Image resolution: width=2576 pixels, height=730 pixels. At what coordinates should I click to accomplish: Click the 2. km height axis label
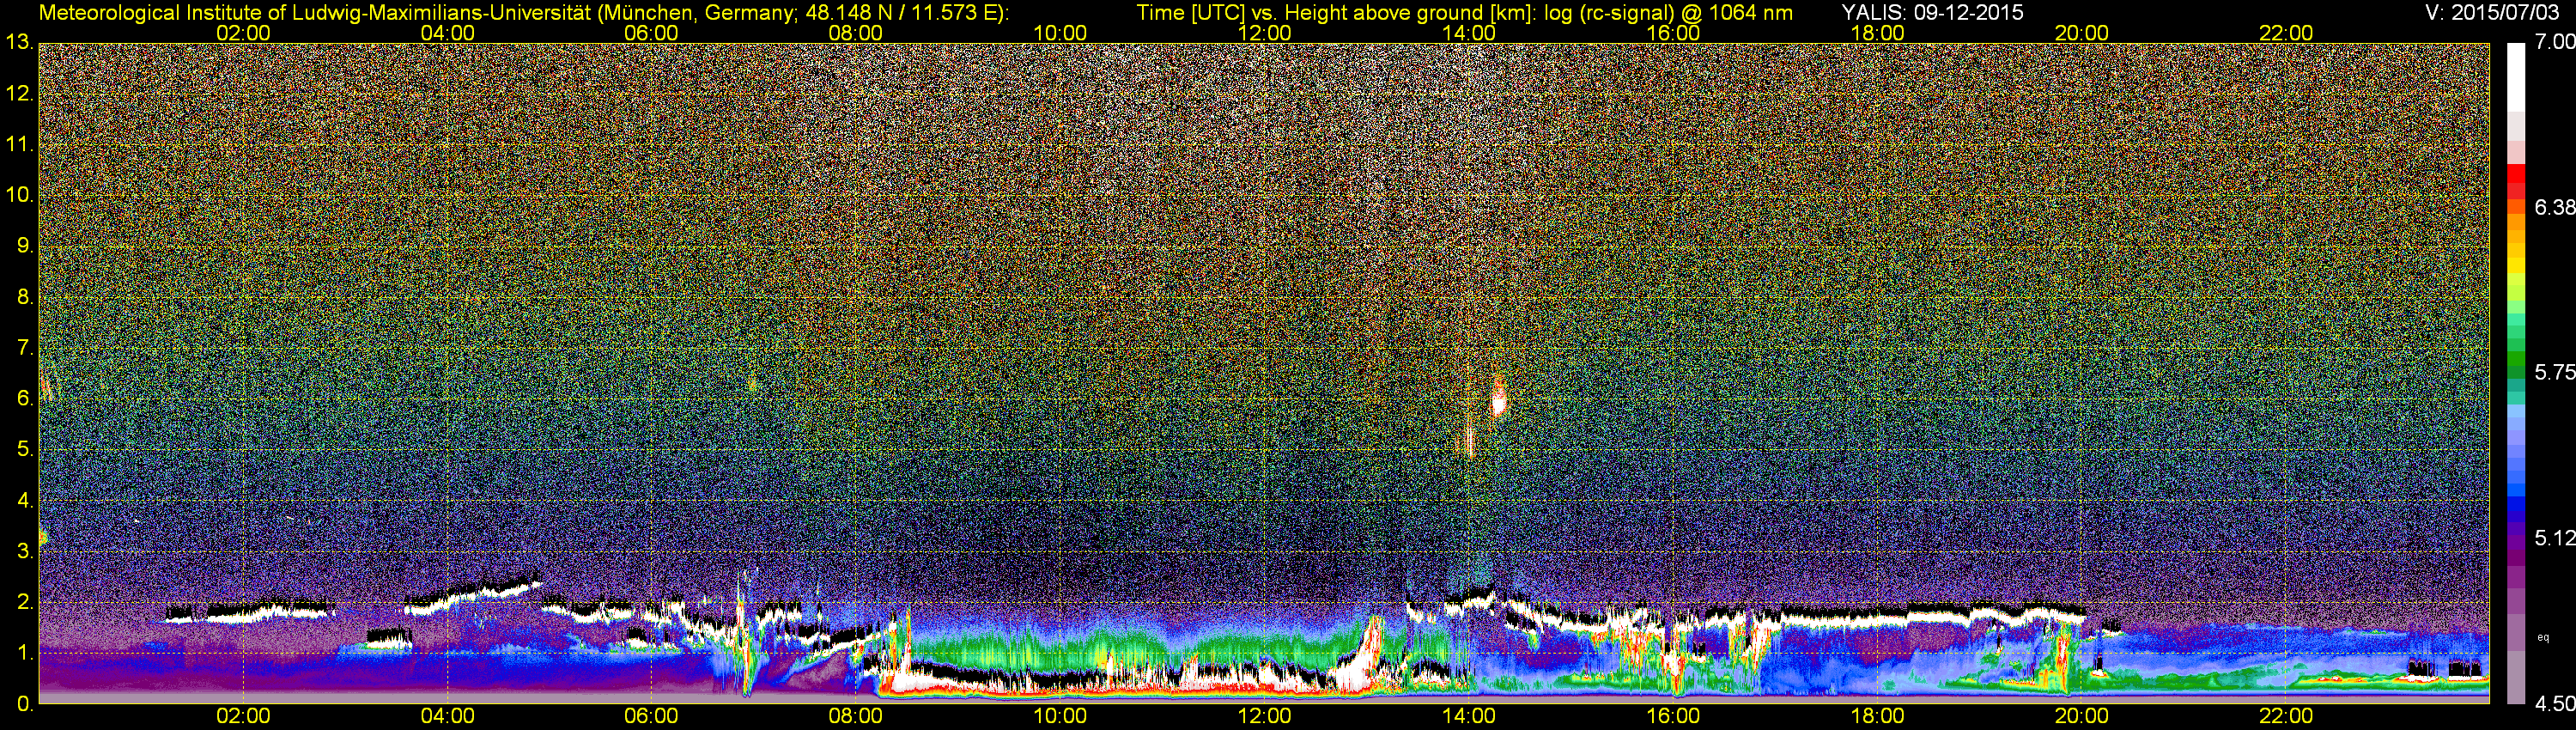(x=24, y=602)
